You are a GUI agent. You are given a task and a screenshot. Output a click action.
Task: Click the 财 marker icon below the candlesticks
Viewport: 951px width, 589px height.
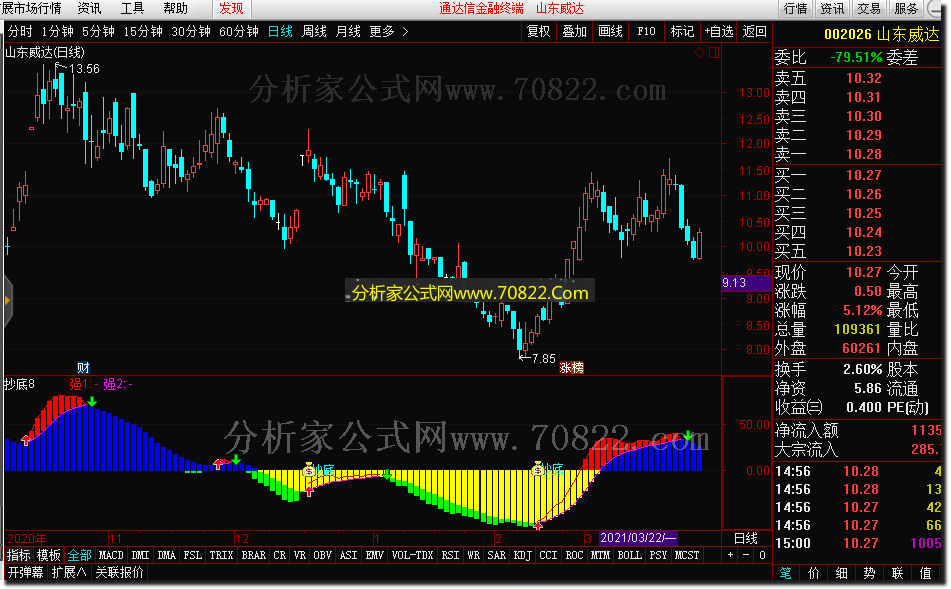[83, 367]
